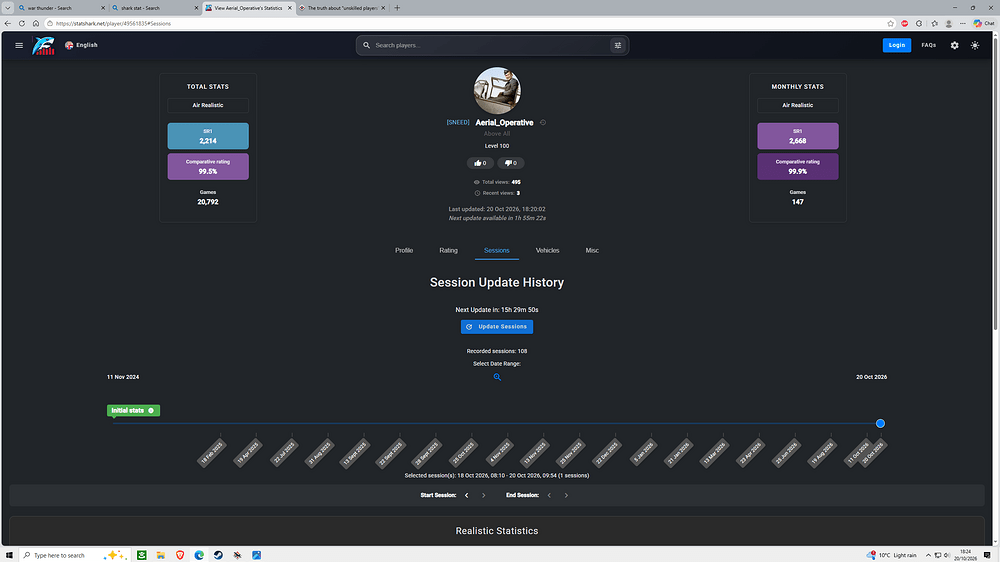Select the 22 Dec 2025 session marker
Screen dimensions: 1000x562
pos(607,454)
